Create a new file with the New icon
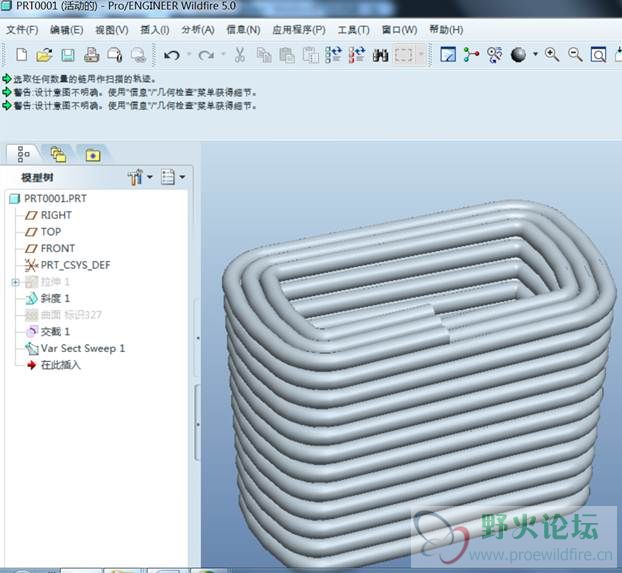The width and height of the screenshot is (622, 573). [x=21, y=55]
